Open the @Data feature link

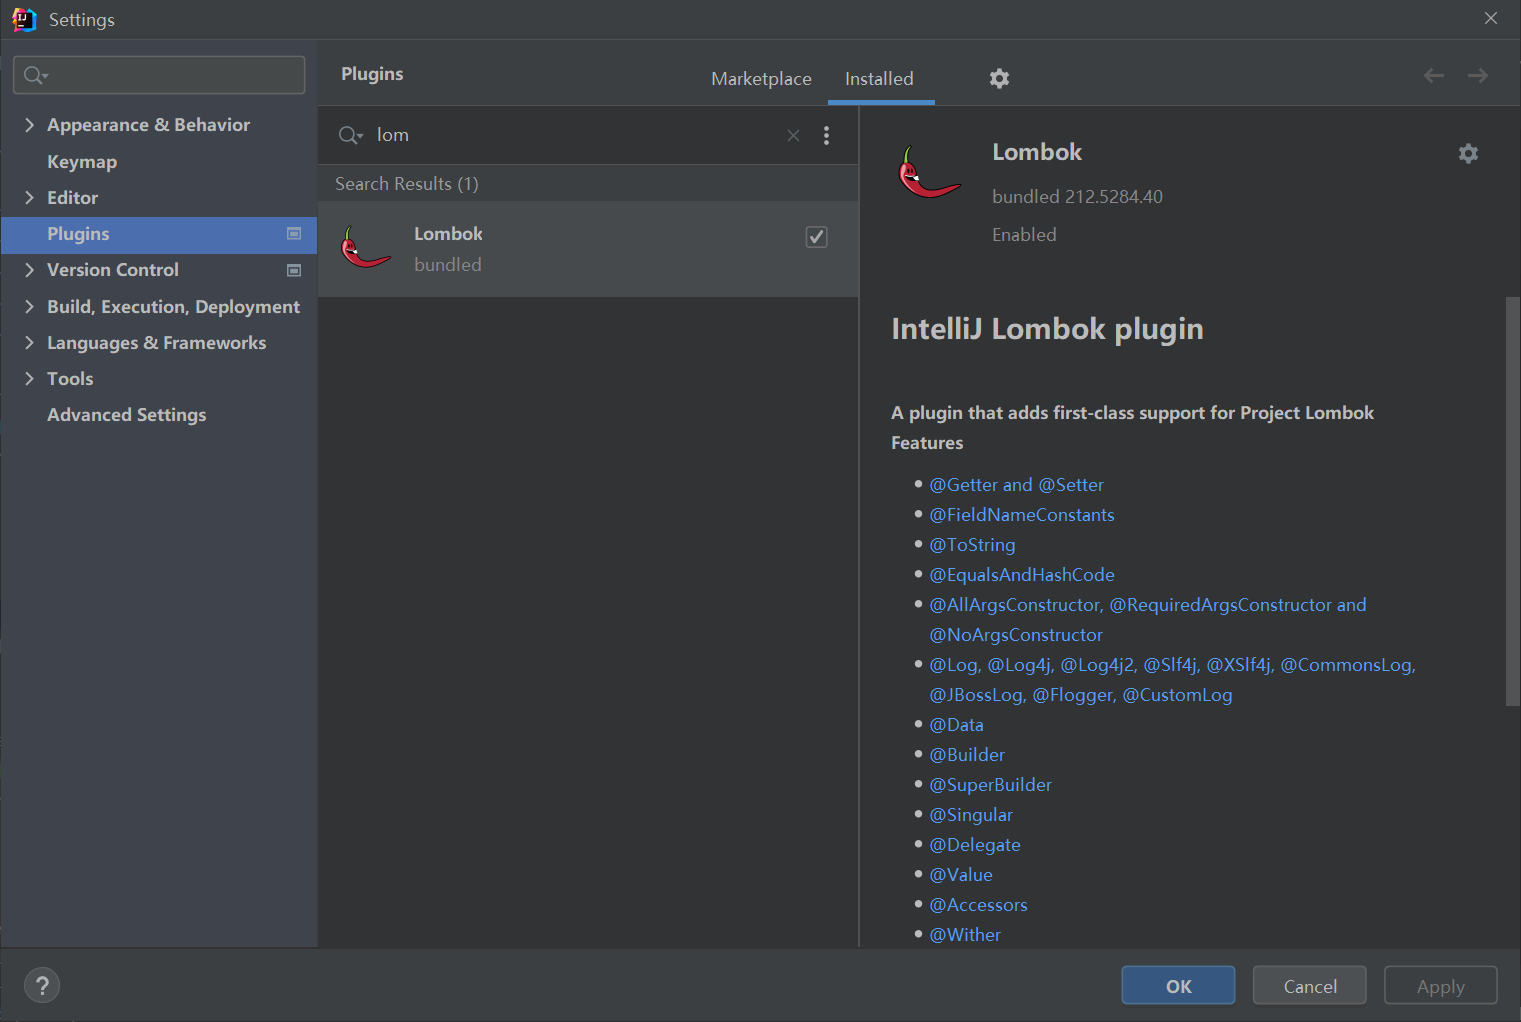point(956,724)
